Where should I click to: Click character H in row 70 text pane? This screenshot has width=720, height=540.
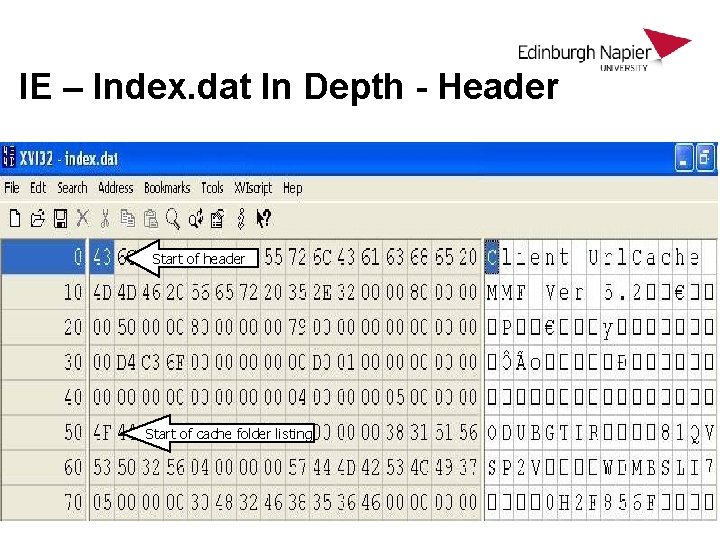564,503
